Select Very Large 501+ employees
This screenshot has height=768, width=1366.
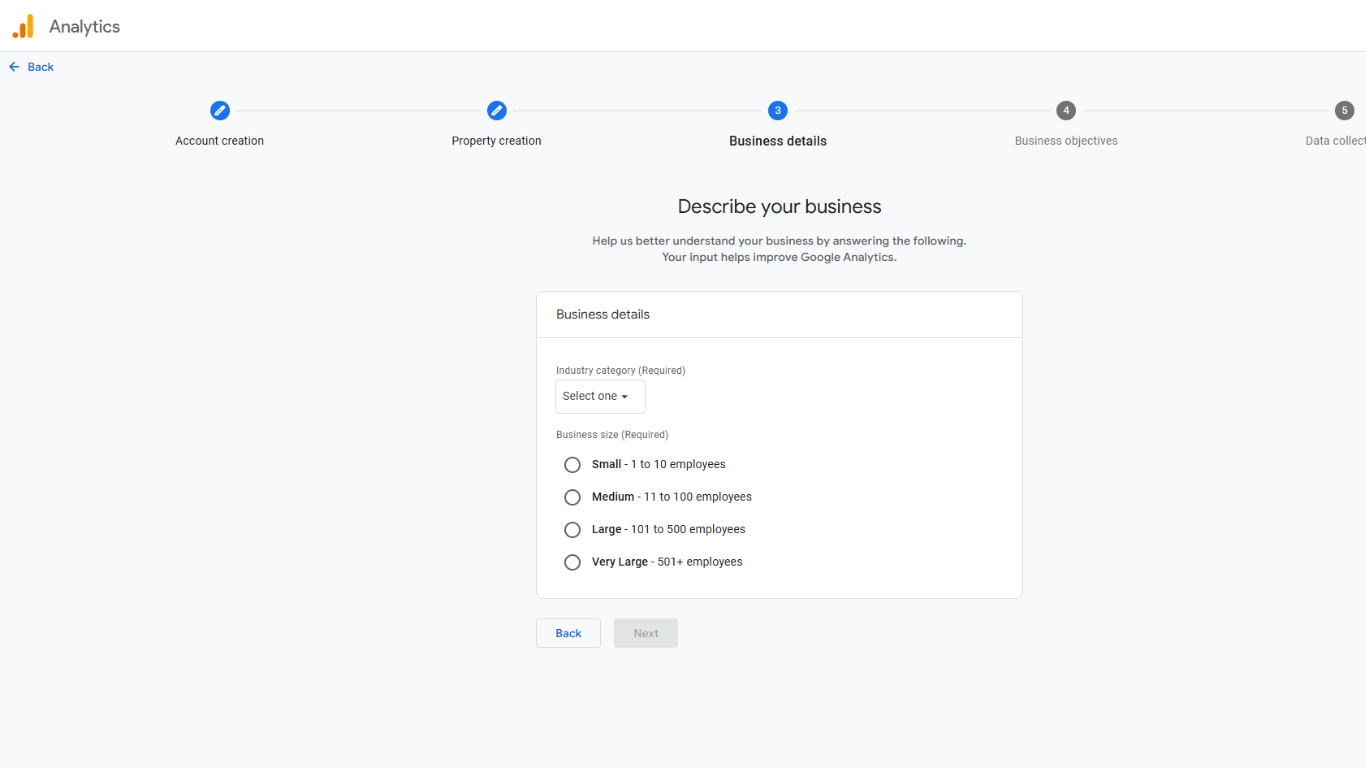click(572, 562)
